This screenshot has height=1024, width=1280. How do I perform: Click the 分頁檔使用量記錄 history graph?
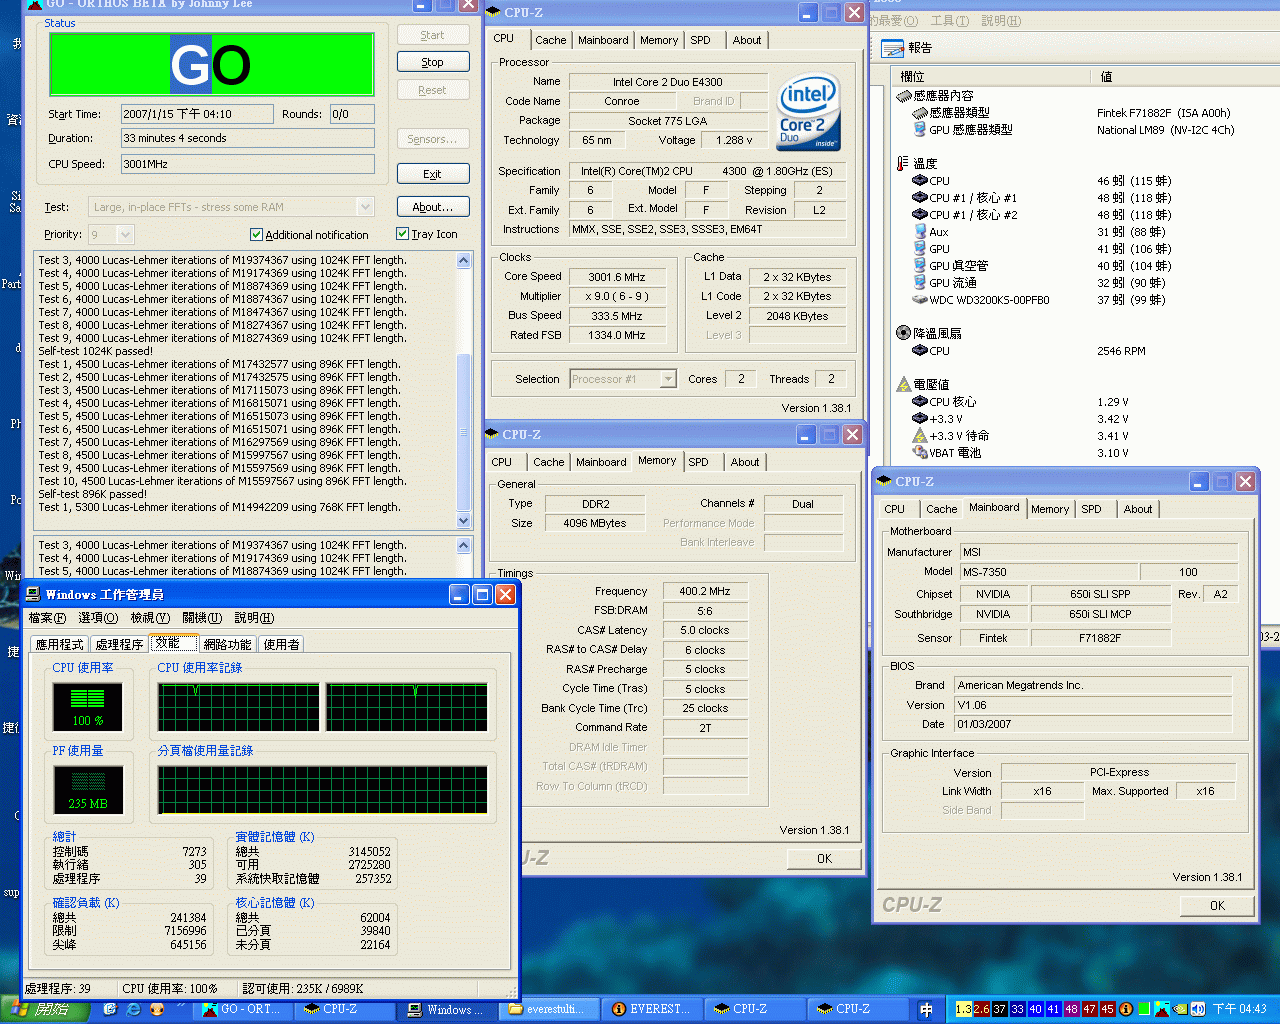(323, 790)
